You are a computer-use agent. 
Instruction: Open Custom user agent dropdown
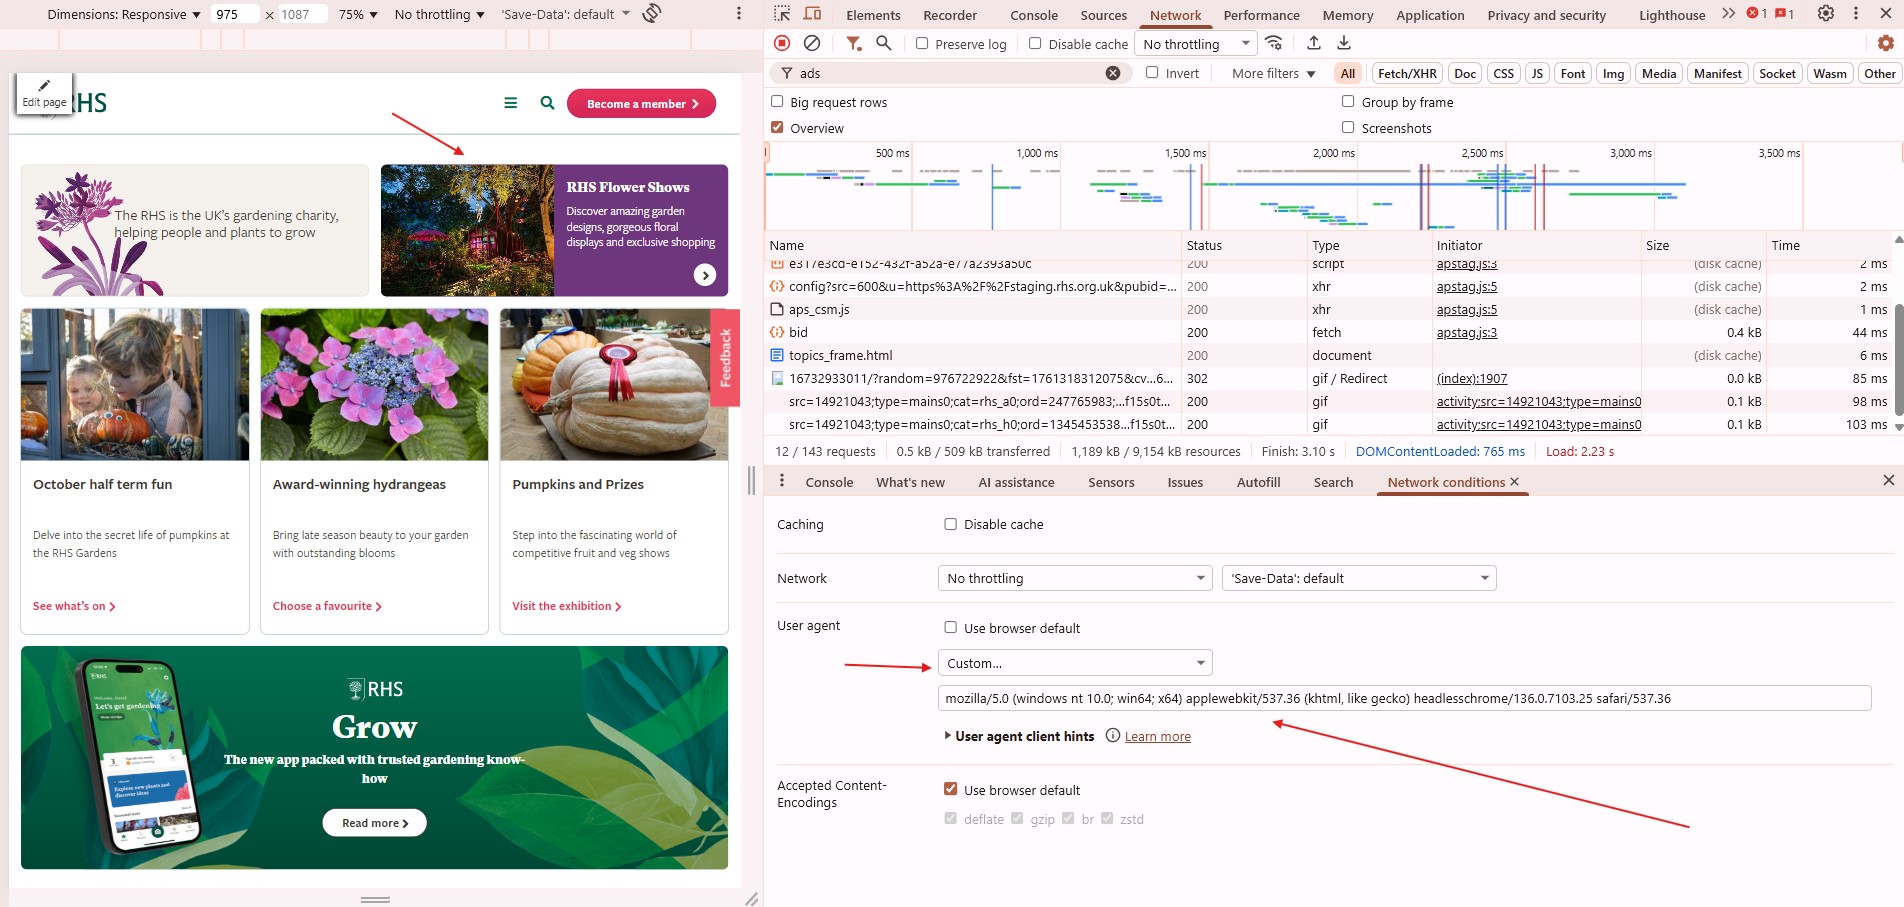(1075, 663)
